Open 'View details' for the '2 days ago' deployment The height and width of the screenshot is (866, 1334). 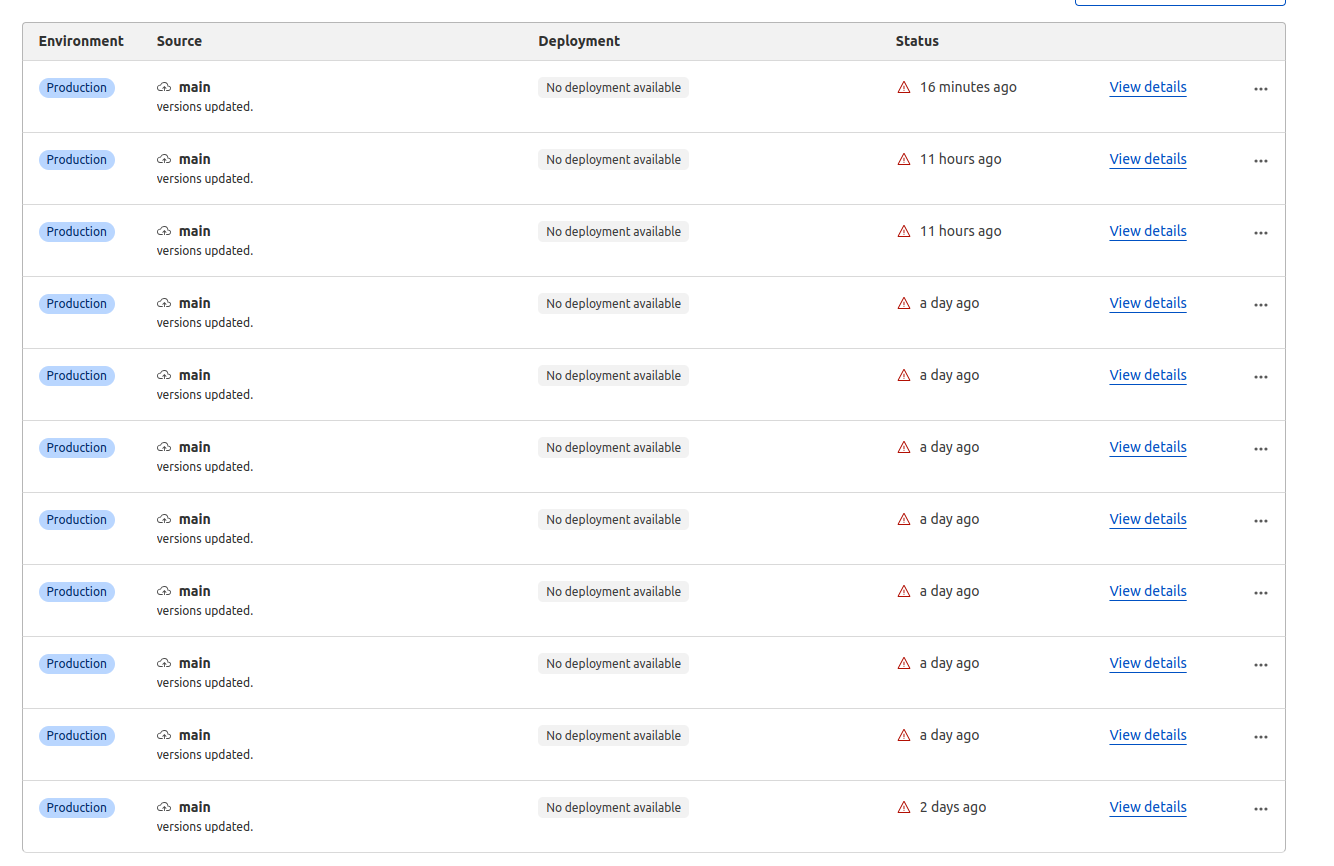pos(1148,807)
